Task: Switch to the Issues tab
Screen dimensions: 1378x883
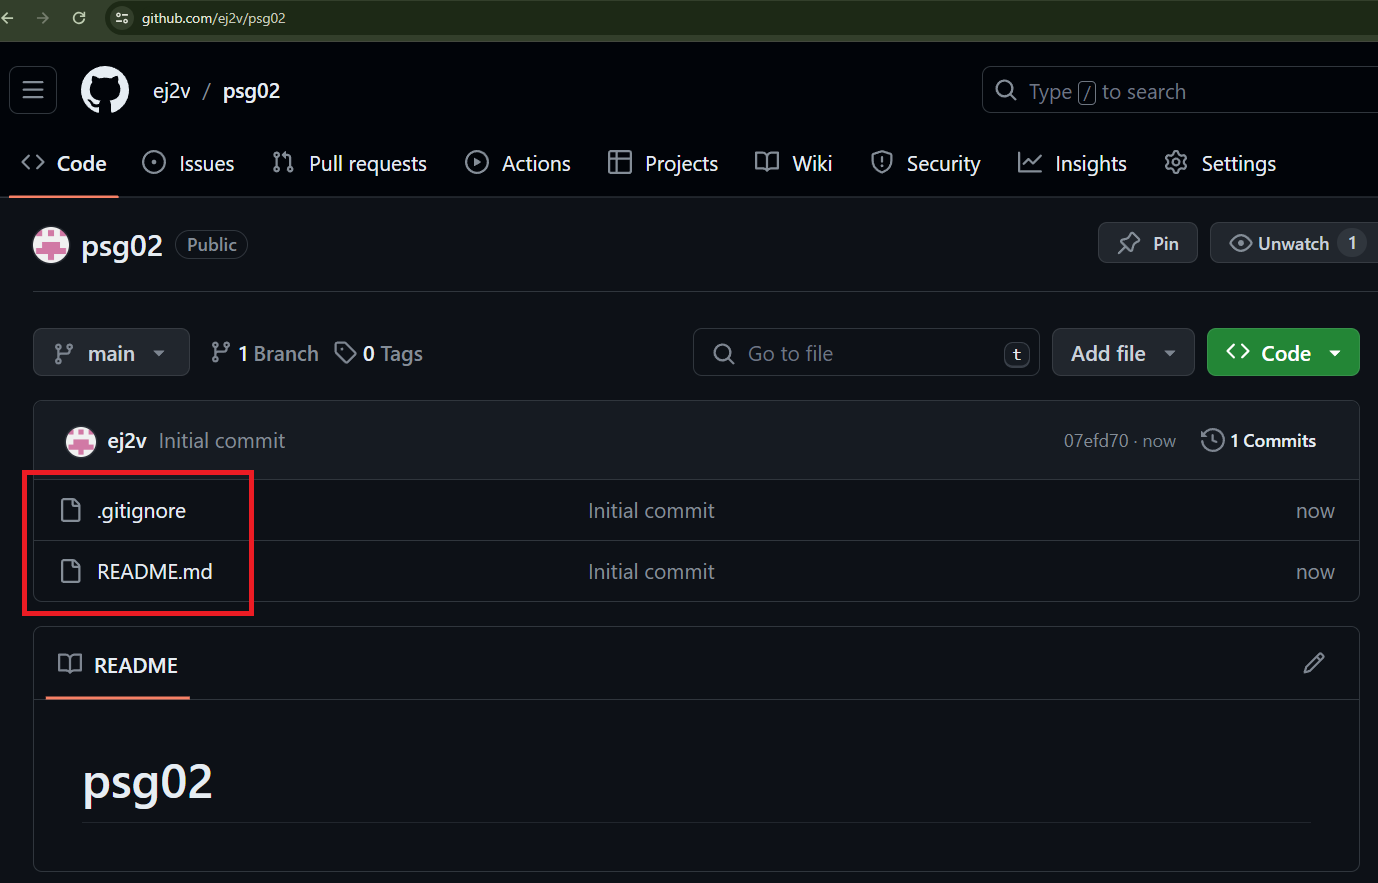Action: click(188, 163)
